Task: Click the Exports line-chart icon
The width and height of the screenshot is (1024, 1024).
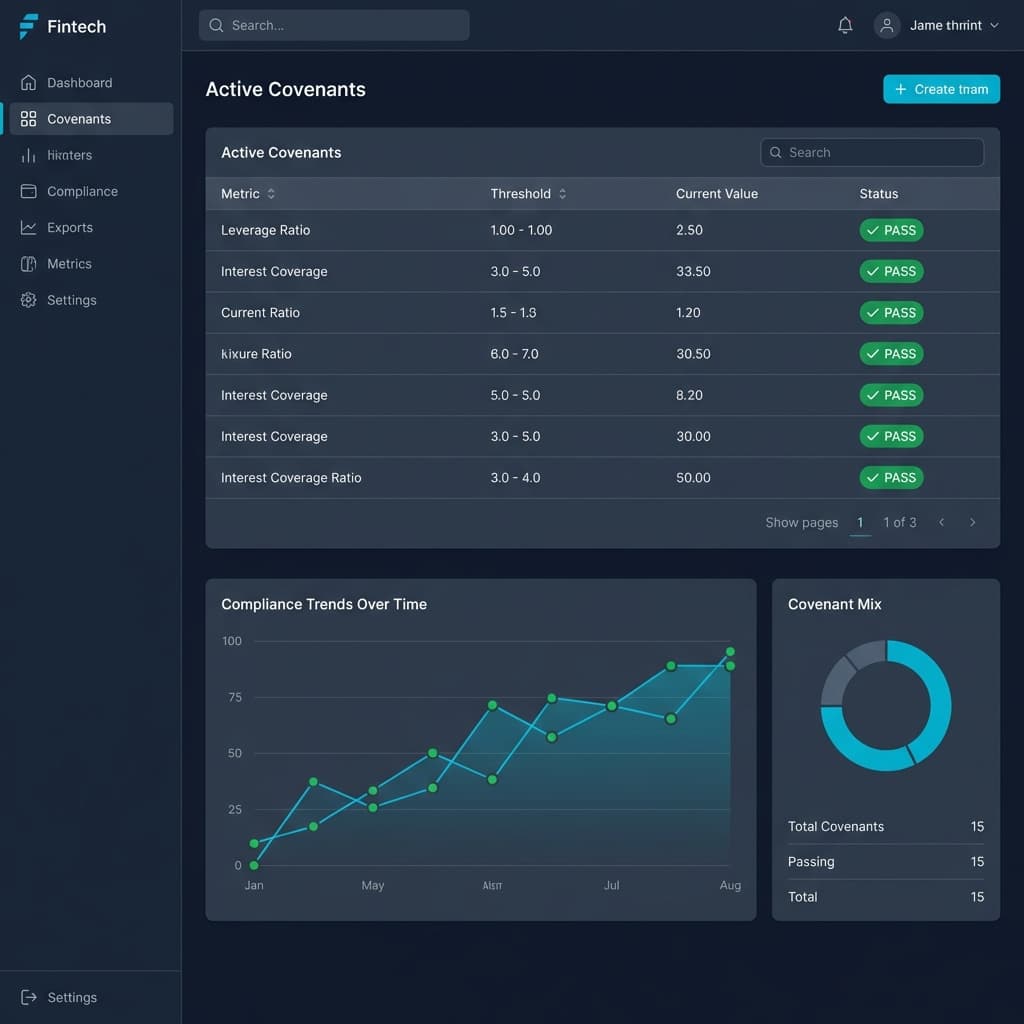Action: pos(28,227)
